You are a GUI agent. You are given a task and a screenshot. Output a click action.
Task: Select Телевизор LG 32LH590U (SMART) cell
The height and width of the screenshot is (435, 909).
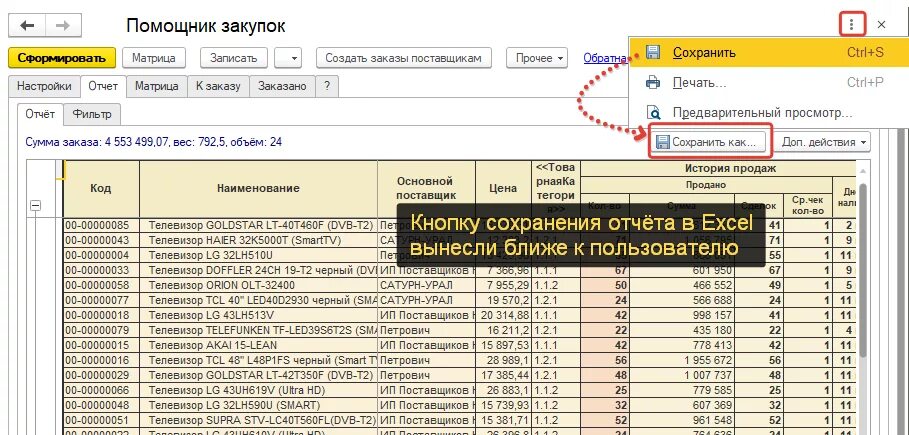pyautogui.click(x=259, y=405)
